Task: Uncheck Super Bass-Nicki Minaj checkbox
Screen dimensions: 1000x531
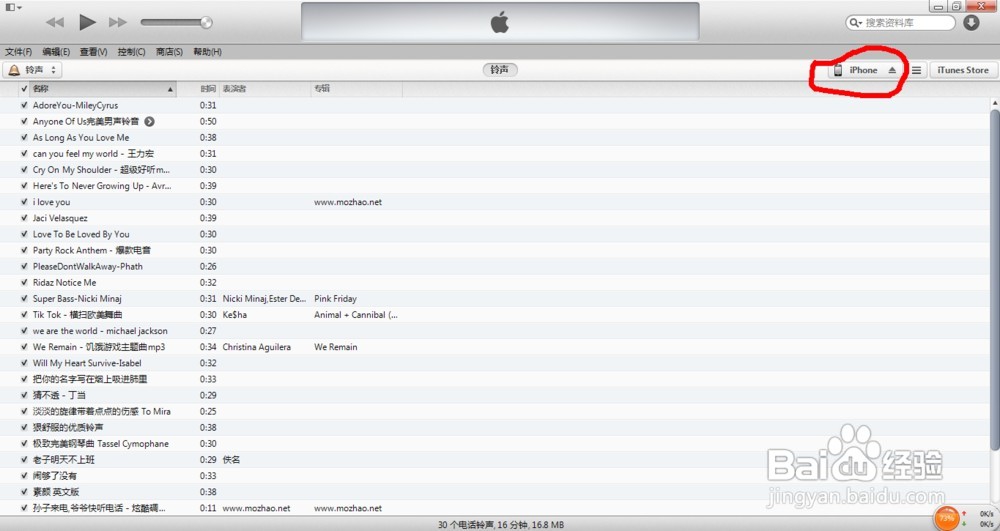Action: point(24,298)
